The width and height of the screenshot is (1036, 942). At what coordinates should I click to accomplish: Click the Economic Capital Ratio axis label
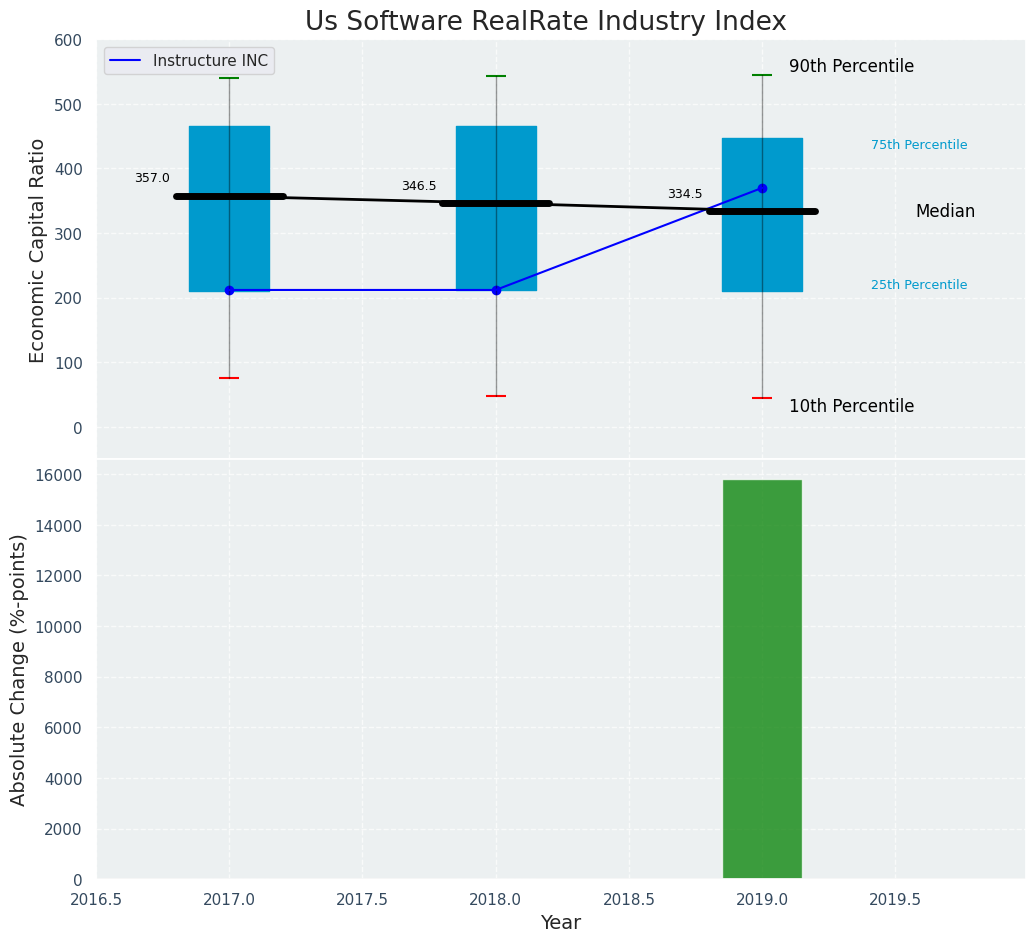click(x=38, y=250)
